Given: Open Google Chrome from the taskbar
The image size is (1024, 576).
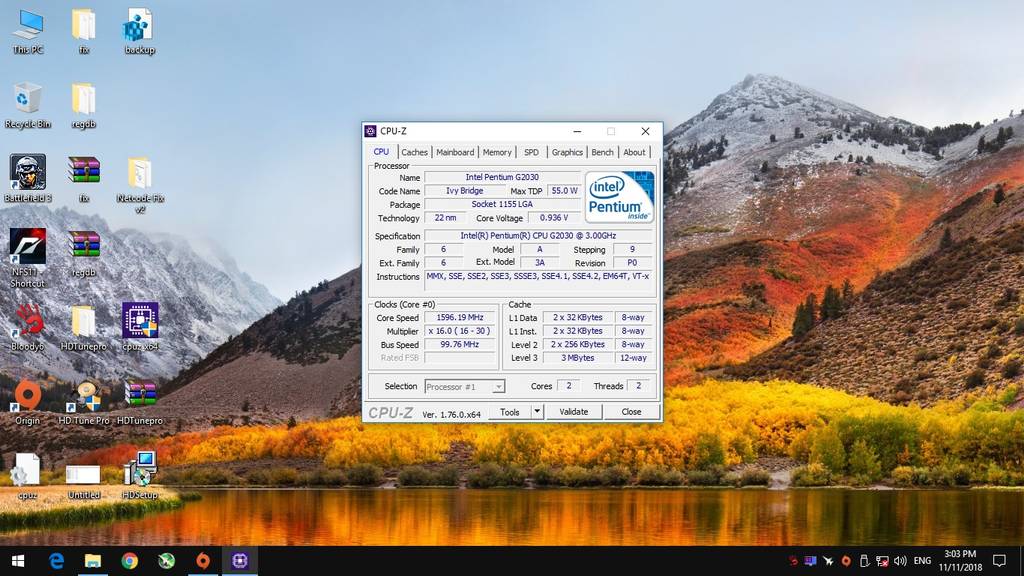Looking at the screenshot, I should tap(130, 561).
